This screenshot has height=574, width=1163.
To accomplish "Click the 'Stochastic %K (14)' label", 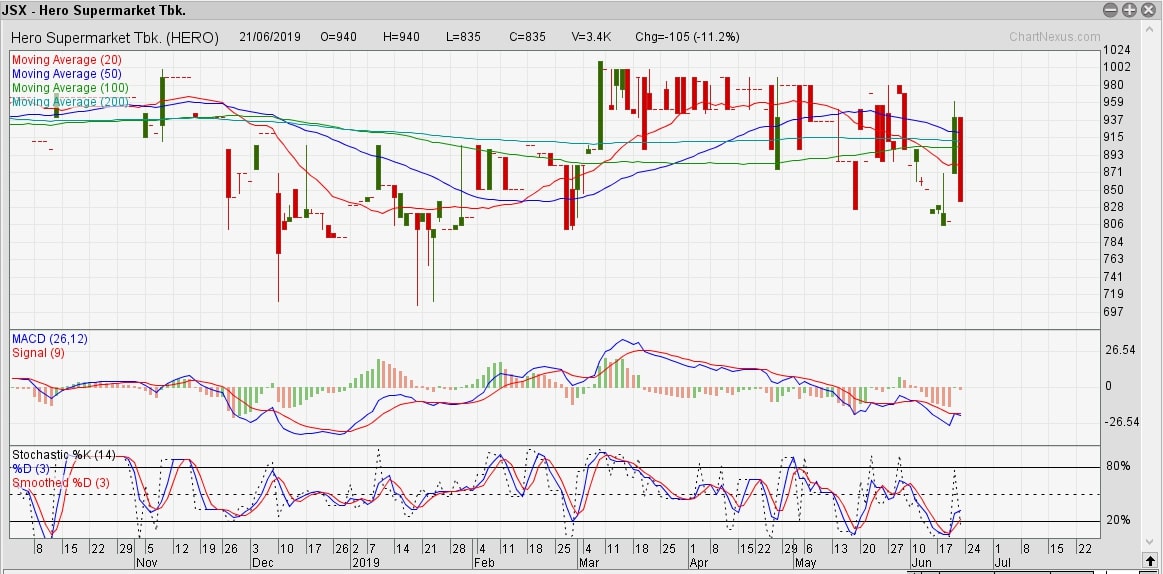I will [64, 455].
